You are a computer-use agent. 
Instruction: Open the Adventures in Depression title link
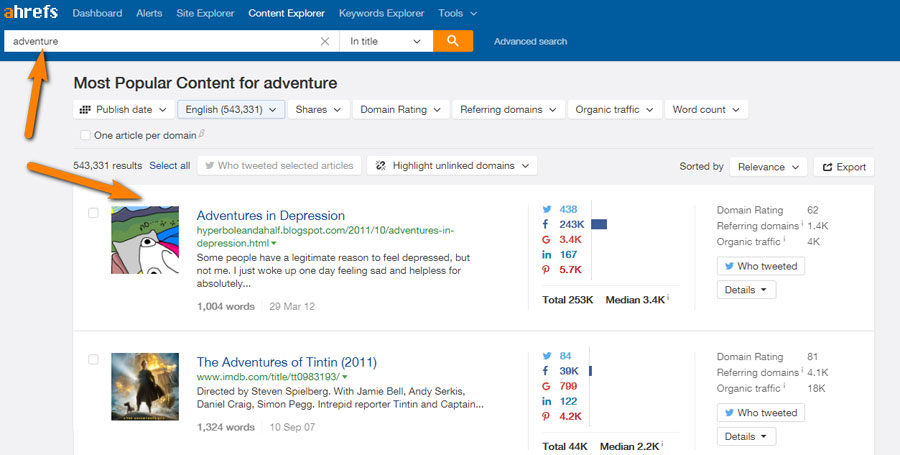270,216
